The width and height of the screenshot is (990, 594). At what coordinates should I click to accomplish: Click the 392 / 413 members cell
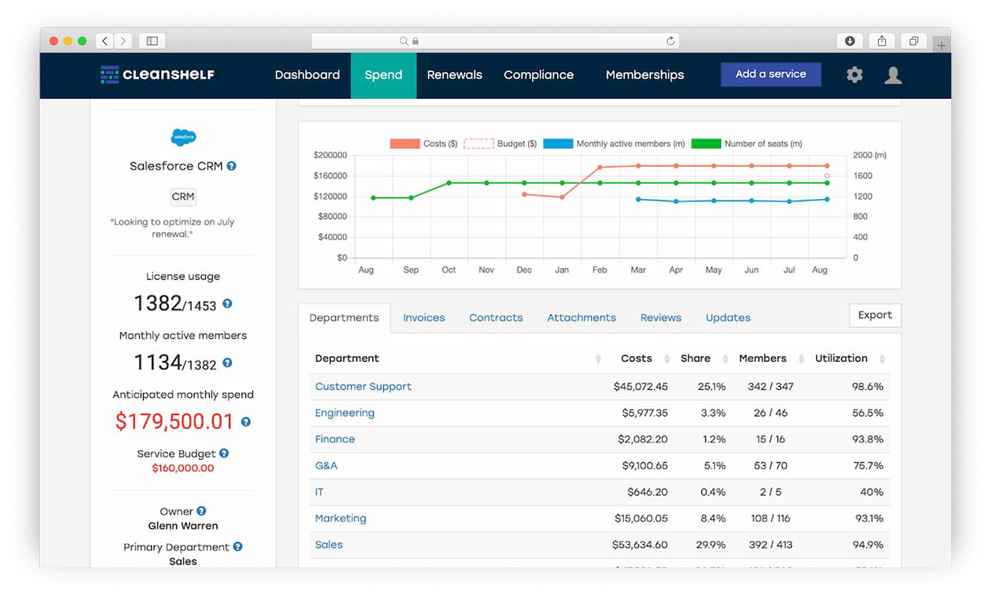[770, 545]
